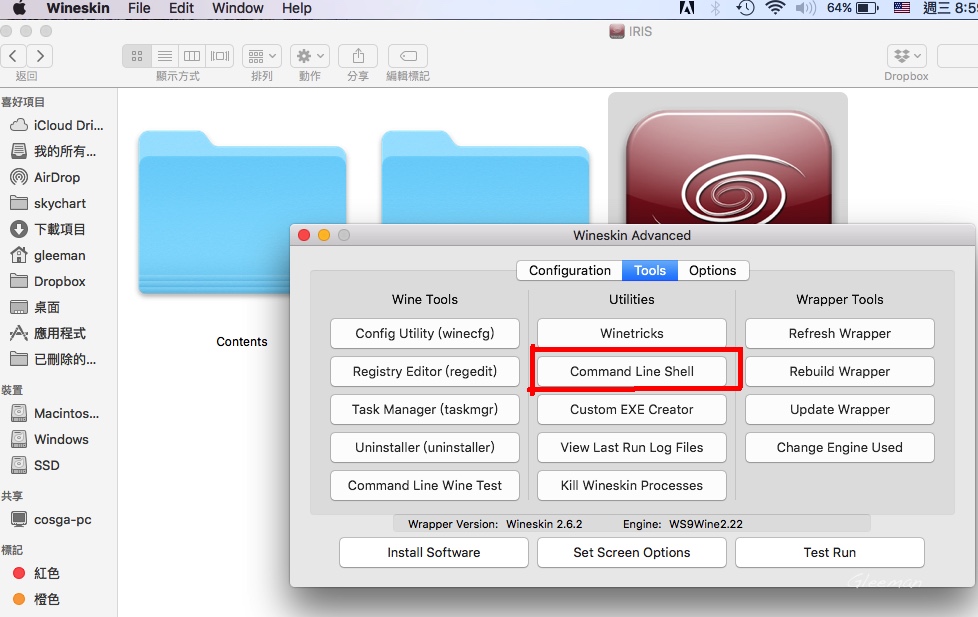Run Command Line Wine Test

(x=425, y=486)
